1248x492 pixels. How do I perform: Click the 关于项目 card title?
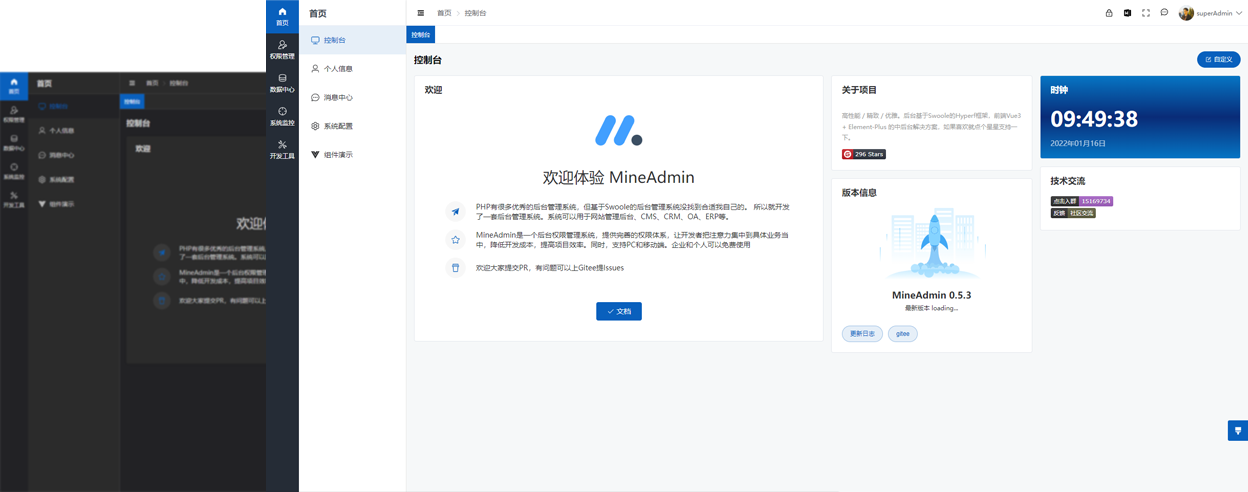(860, 90)
